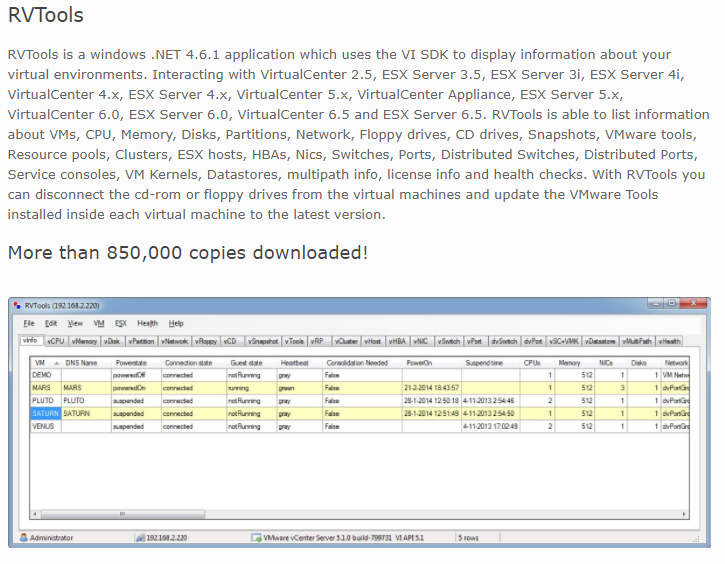
Task: Select the PLUTO cell in VM column
Action: point(46,401)
